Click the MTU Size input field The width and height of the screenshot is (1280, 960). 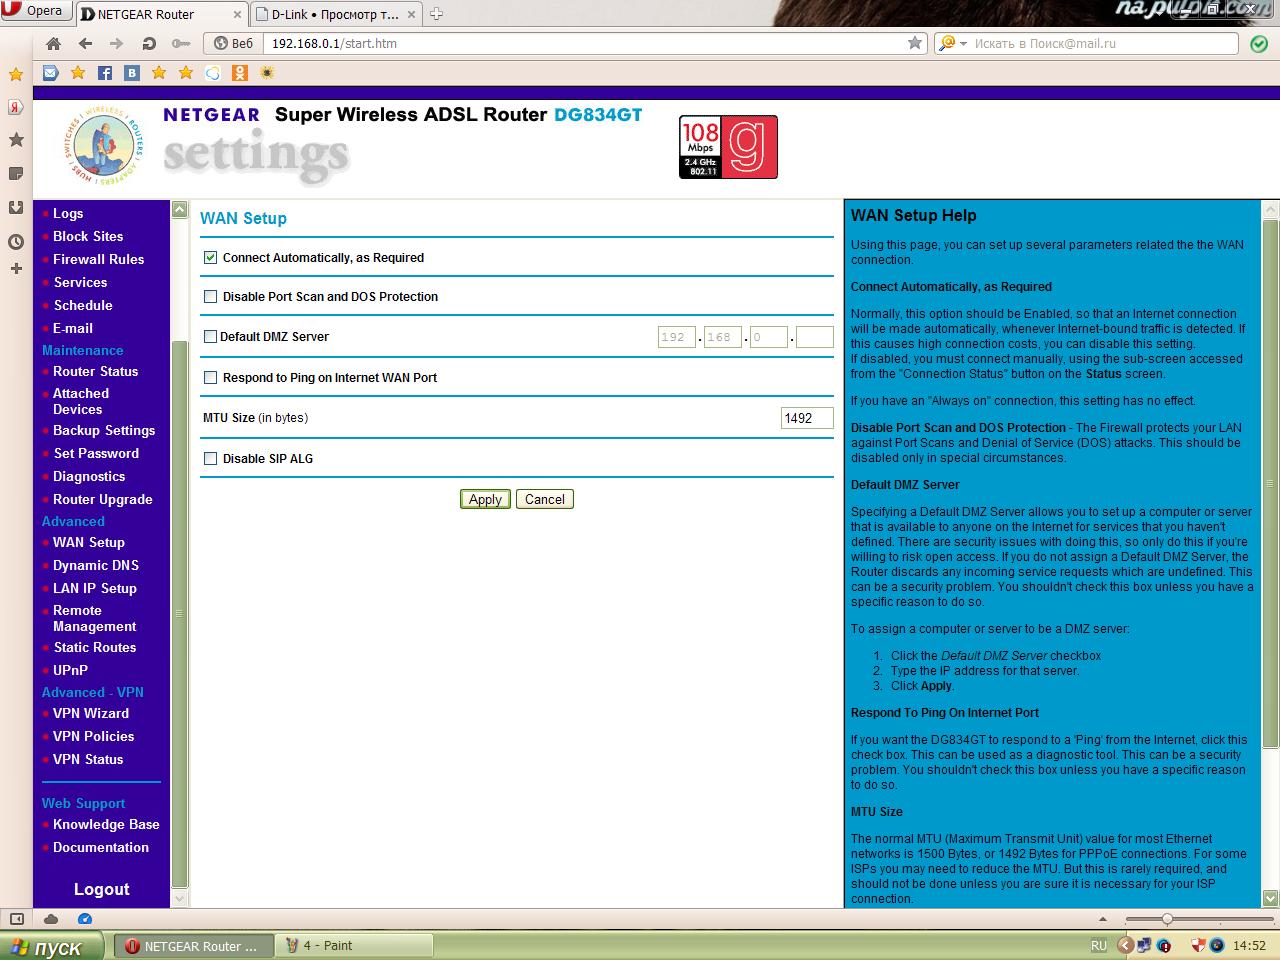[807, 418]
